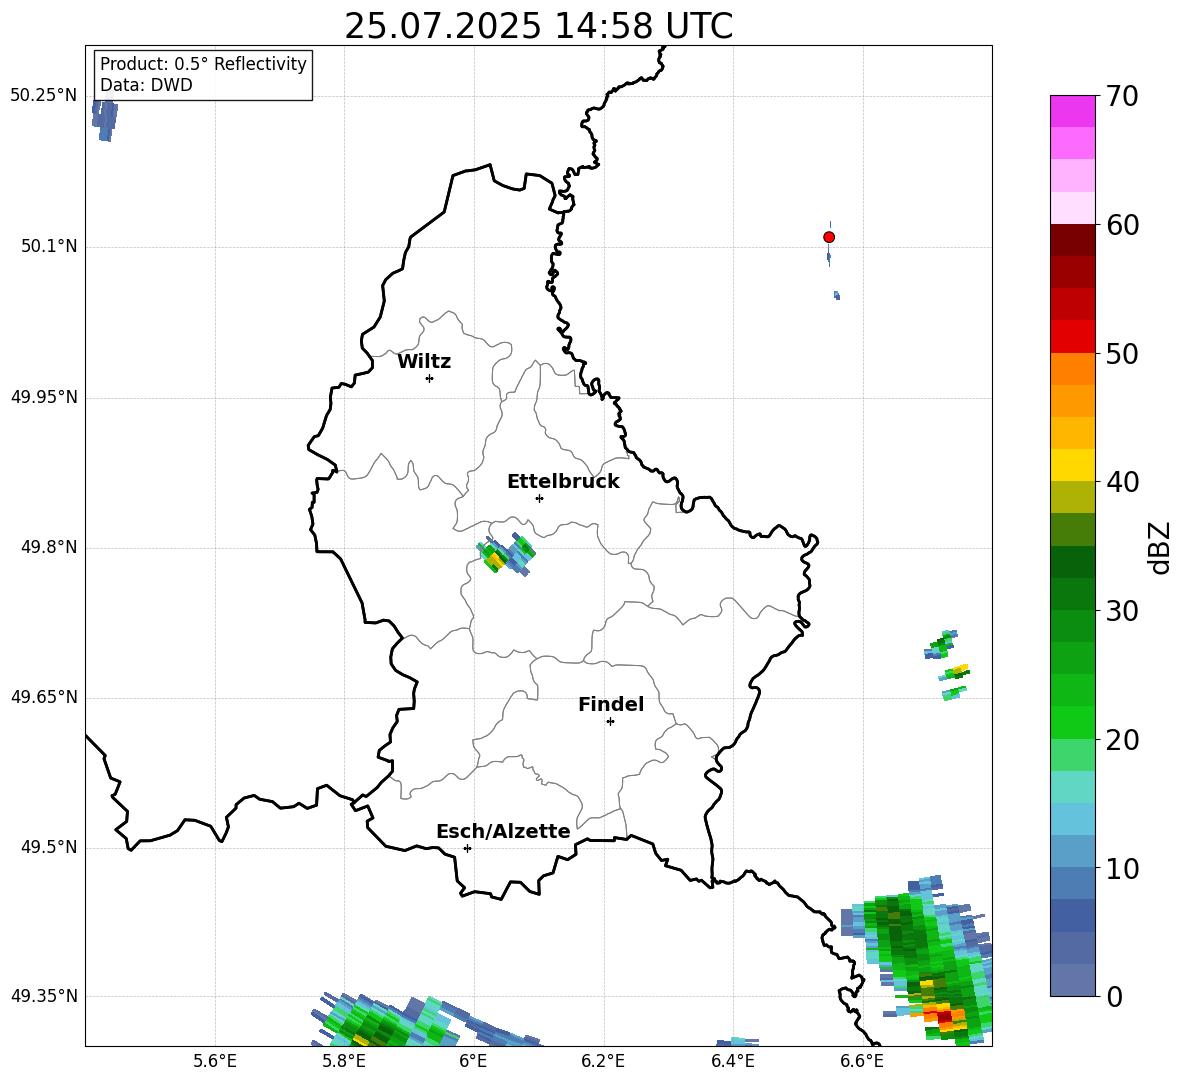Click the bright red colorbar segment above 50
The image size is (1184, 1081).
(x=1072, y=337)
